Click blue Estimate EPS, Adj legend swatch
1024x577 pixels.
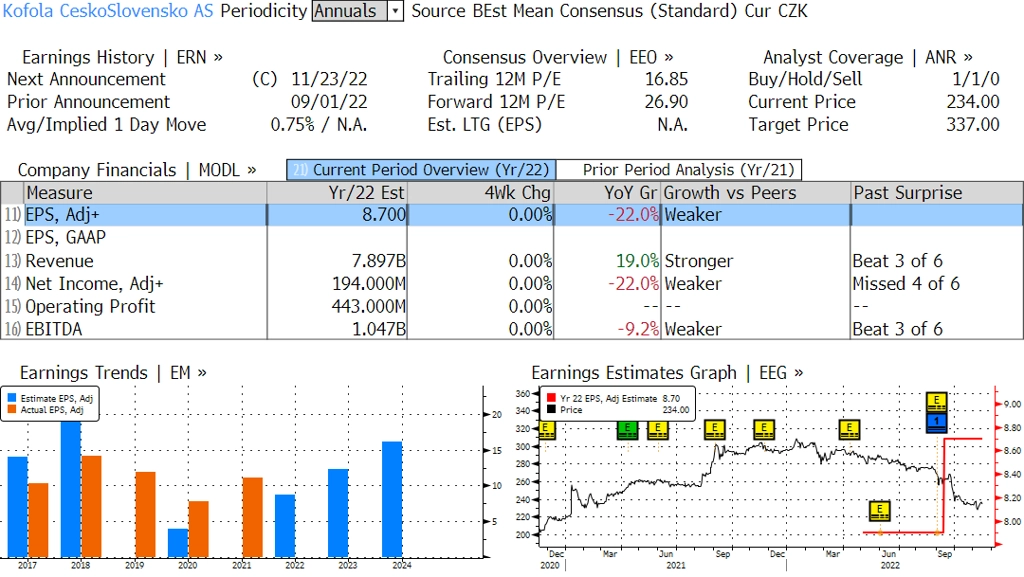tap(12, 398)
